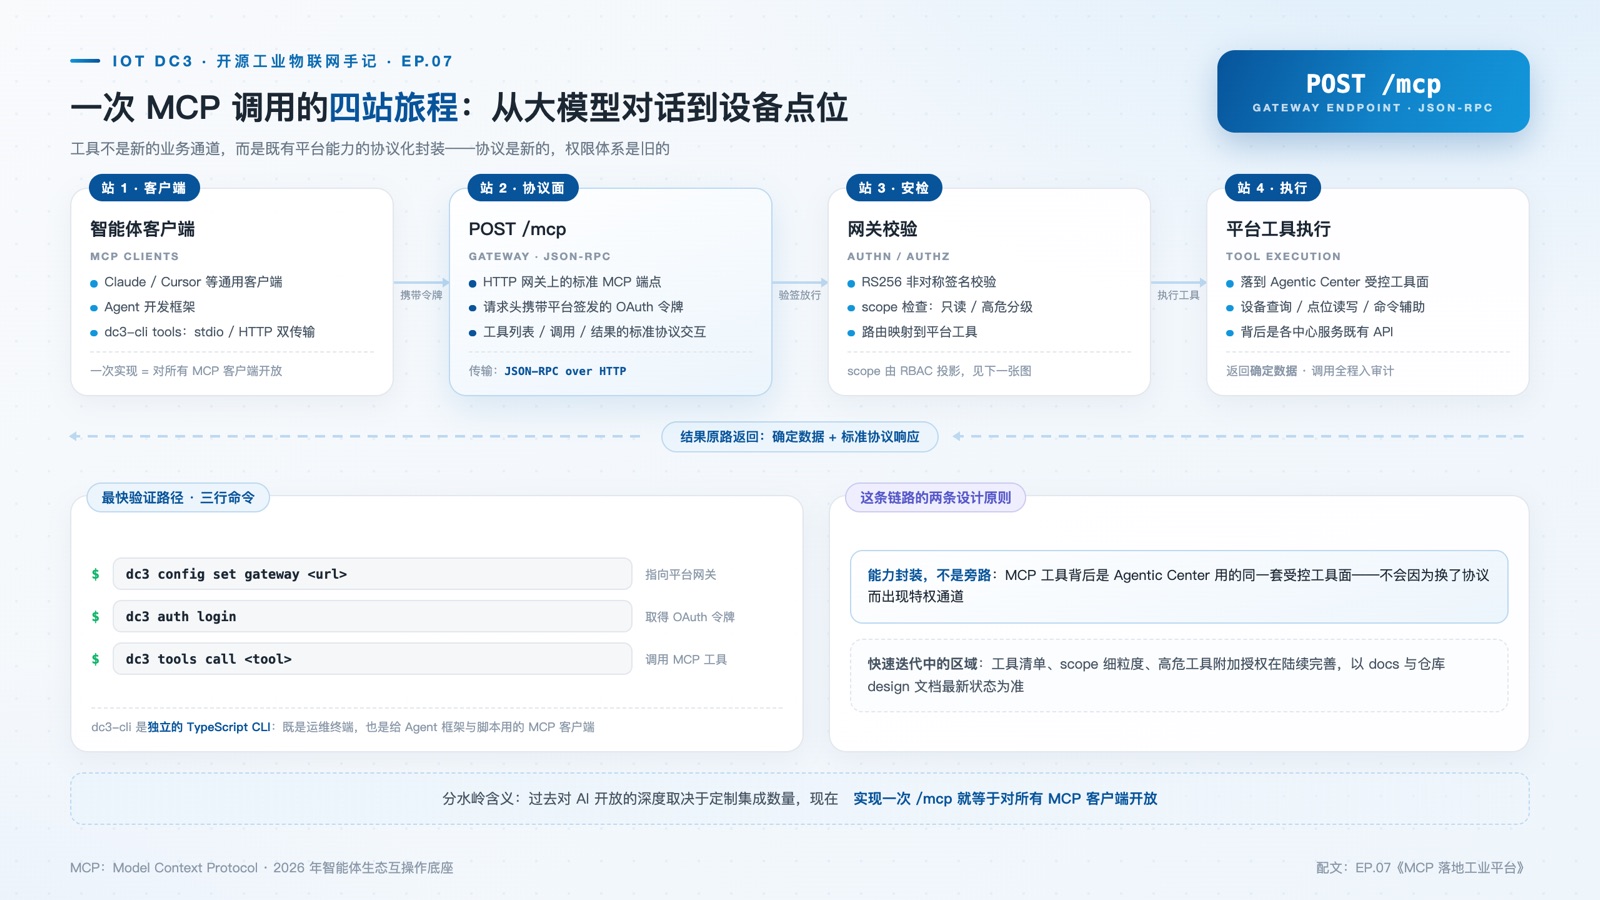Select the 站 1 · 客户端 pill label
Image resolution: width=1600 pixels, height=900 pixels.
pos(144,188)
